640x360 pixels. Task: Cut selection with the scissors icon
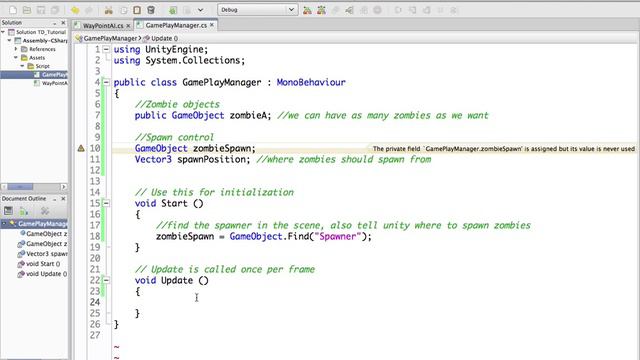click(109, 10)
